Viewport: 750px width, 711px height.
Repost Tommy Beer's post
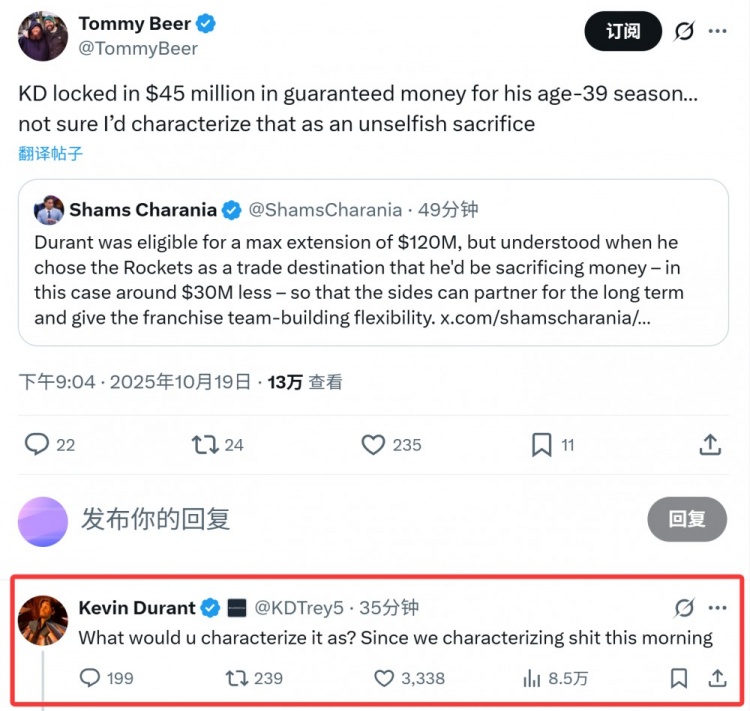pos(205,444)
